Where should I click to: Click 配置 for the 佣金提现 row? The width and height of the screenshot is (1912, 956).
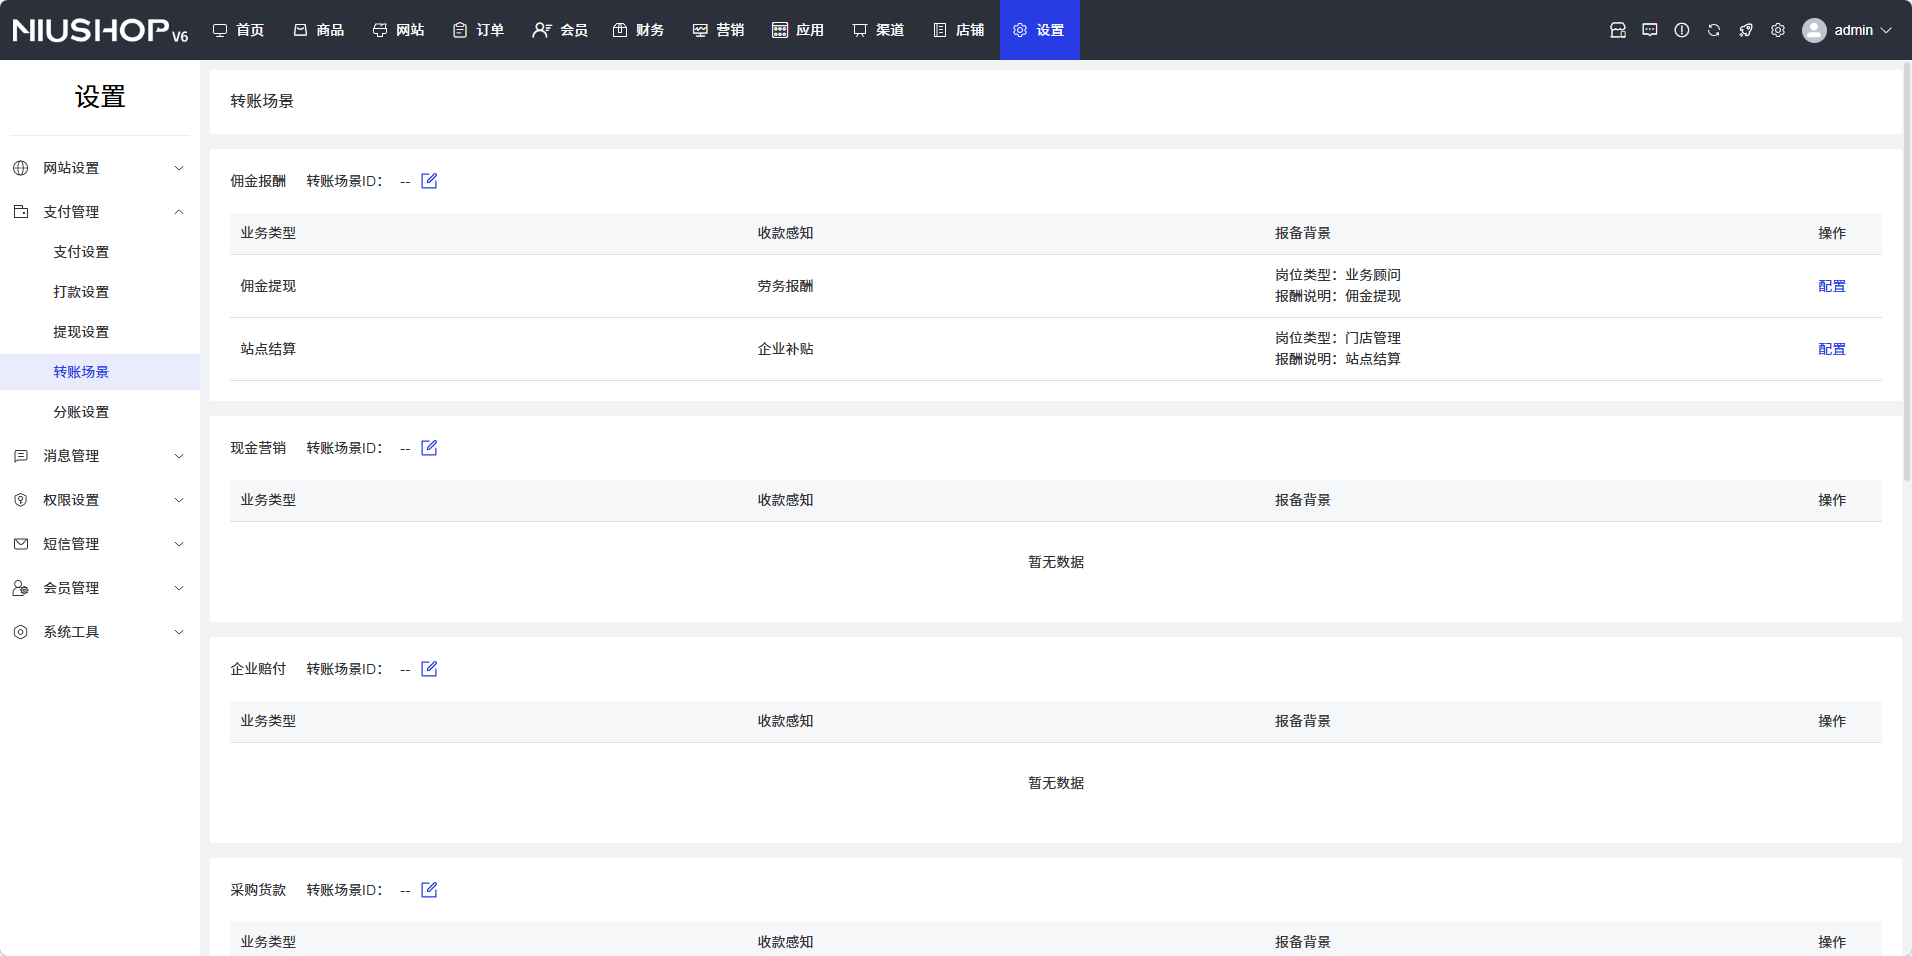coord(1831,286)
